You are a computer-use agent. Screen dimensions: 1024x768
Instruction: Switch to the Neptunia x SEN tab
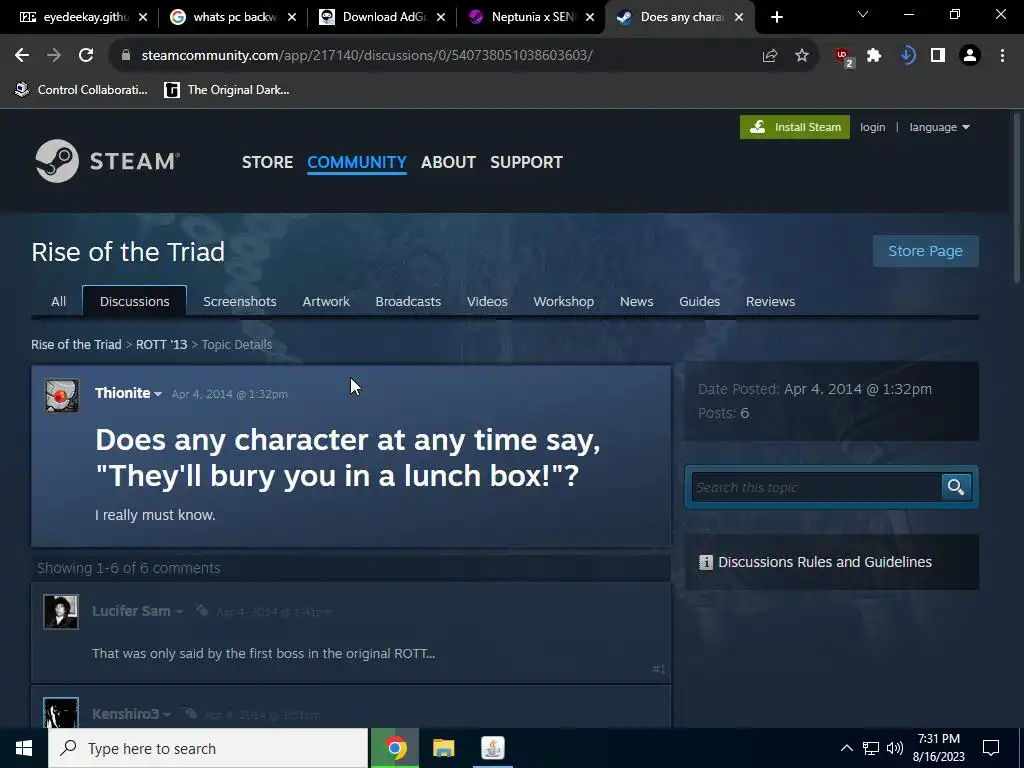pos(522,17)
